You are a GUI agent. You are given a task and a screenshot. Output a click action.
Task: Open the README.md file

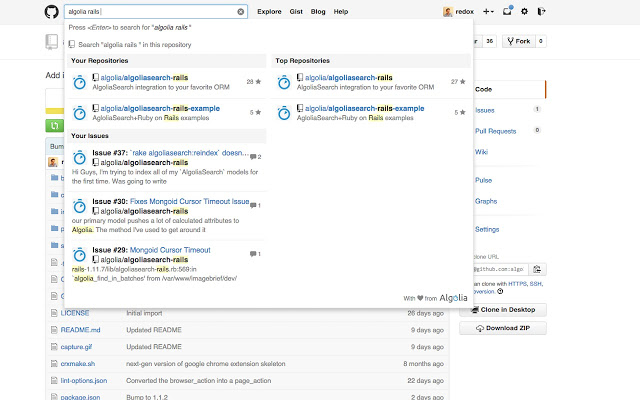point(80,330)
